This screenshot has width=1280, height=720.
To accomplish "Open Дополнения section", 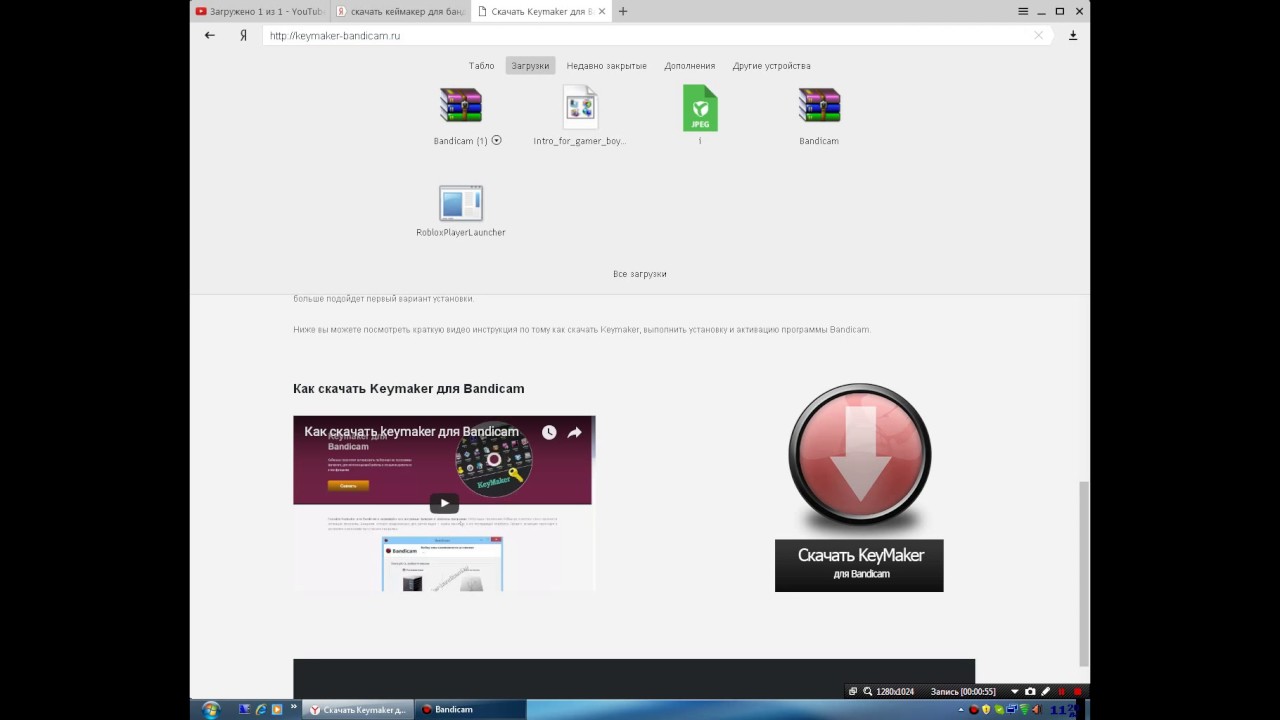I will (690, 66).
